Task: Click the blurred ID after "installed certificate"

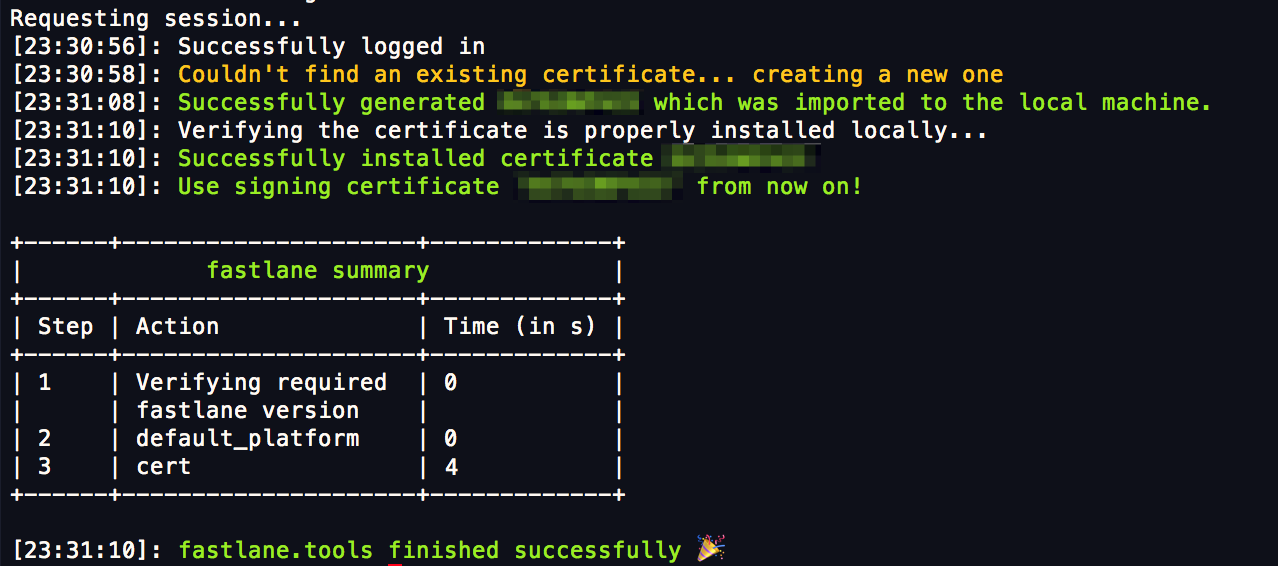Action: click(742, 158)
